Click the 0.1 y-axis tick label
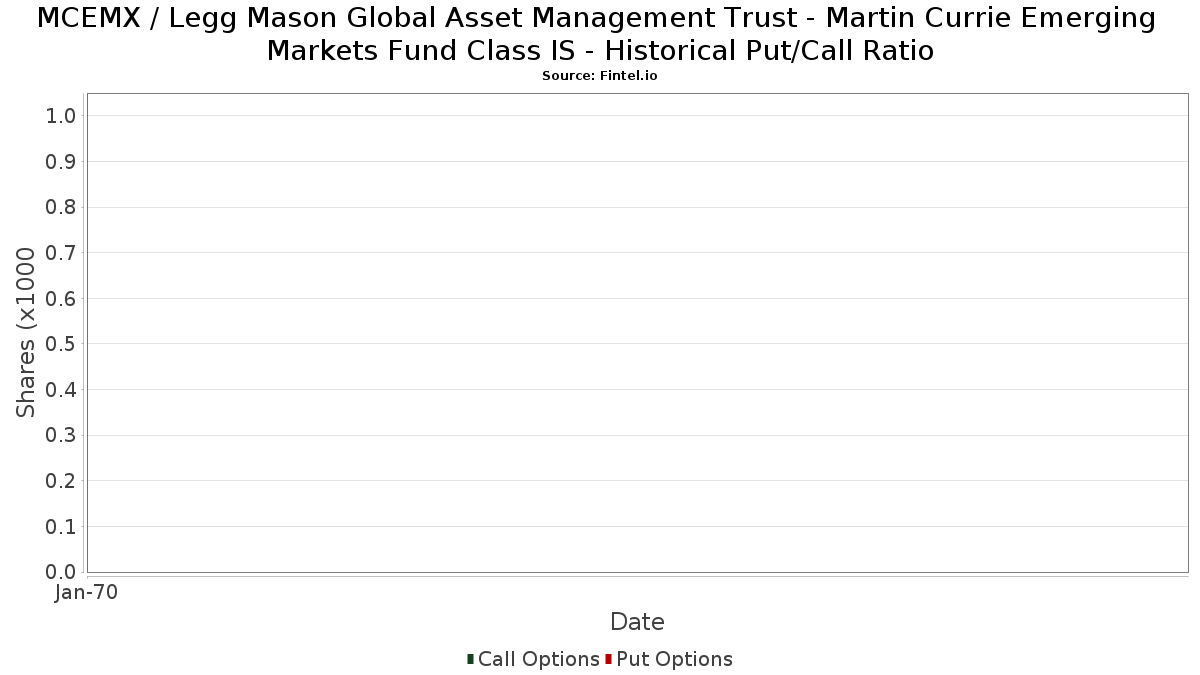 tap(61, 527)
